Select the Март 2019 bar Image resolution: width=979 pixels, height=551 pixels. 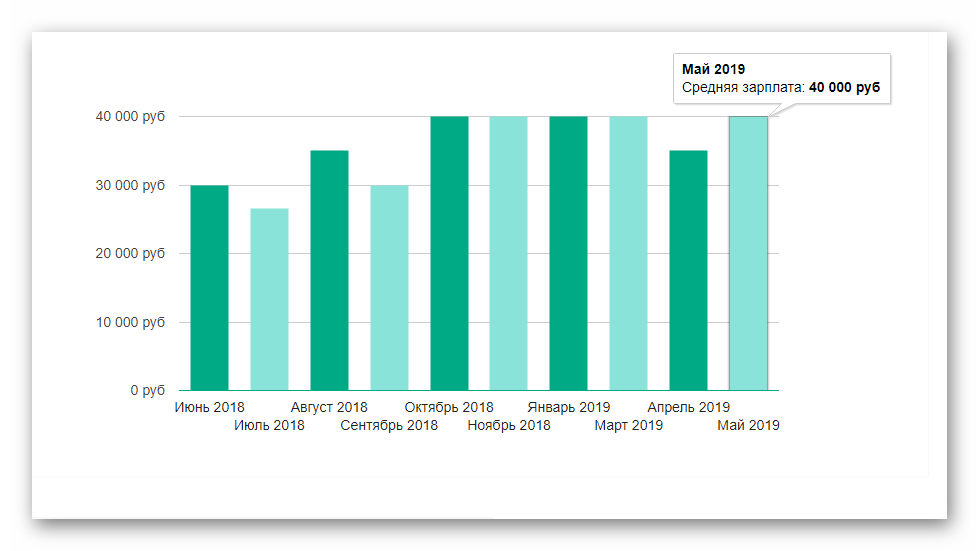tap(628, 253)
